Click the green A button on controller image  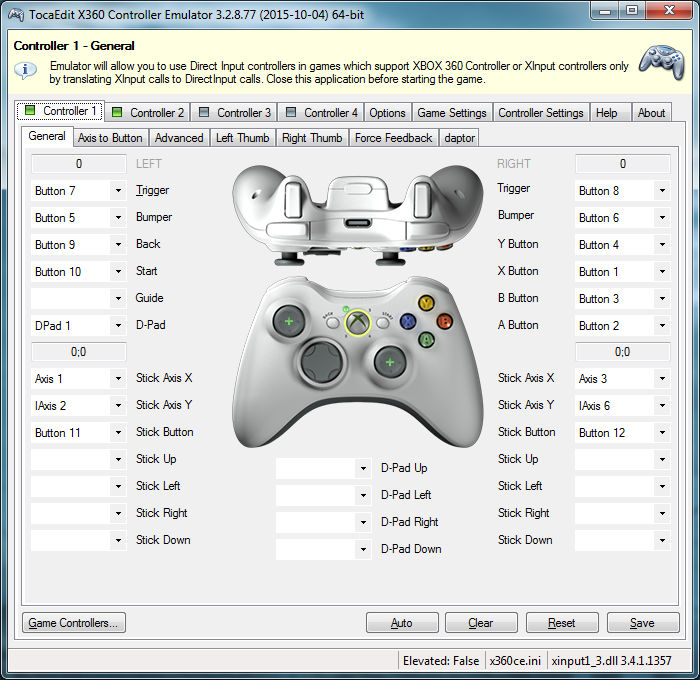click(x=426, y=340)
